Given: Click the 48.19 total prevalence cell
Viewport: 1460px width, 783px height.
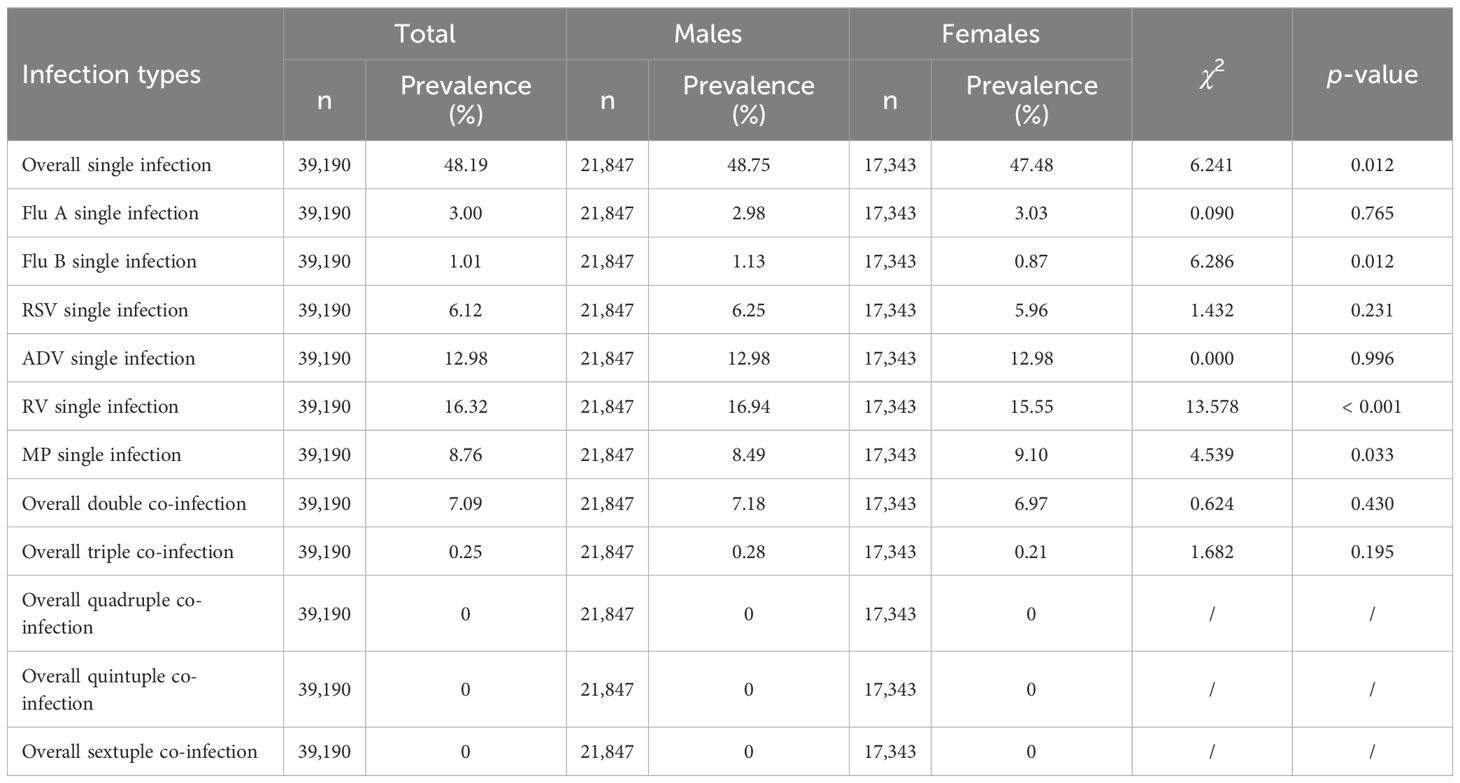Looking at the screenshot, I should (x=465, y=165).
